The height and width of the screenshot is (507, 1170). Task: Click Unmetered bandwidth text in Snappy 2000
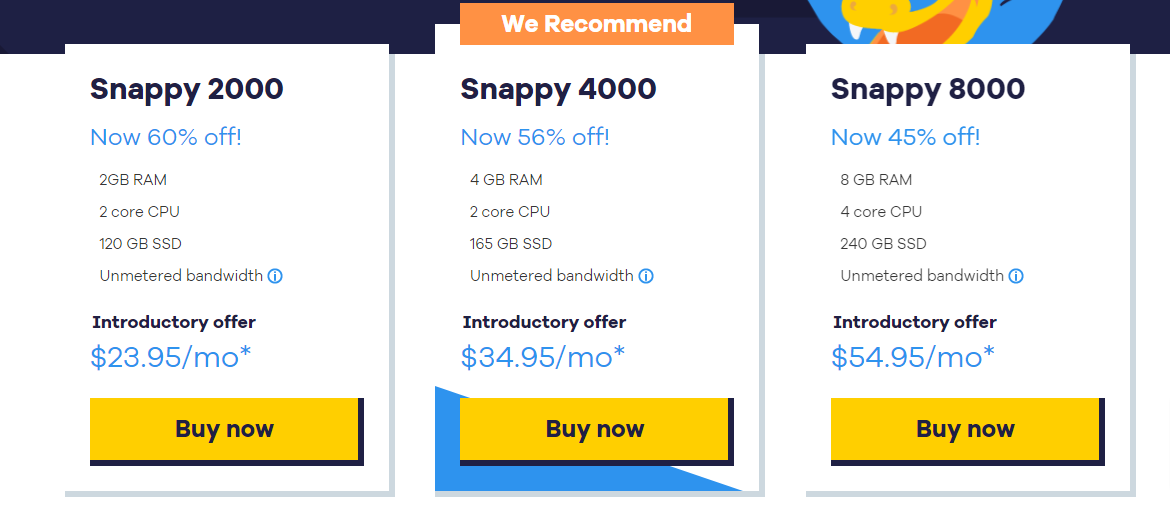coord(181,276)
